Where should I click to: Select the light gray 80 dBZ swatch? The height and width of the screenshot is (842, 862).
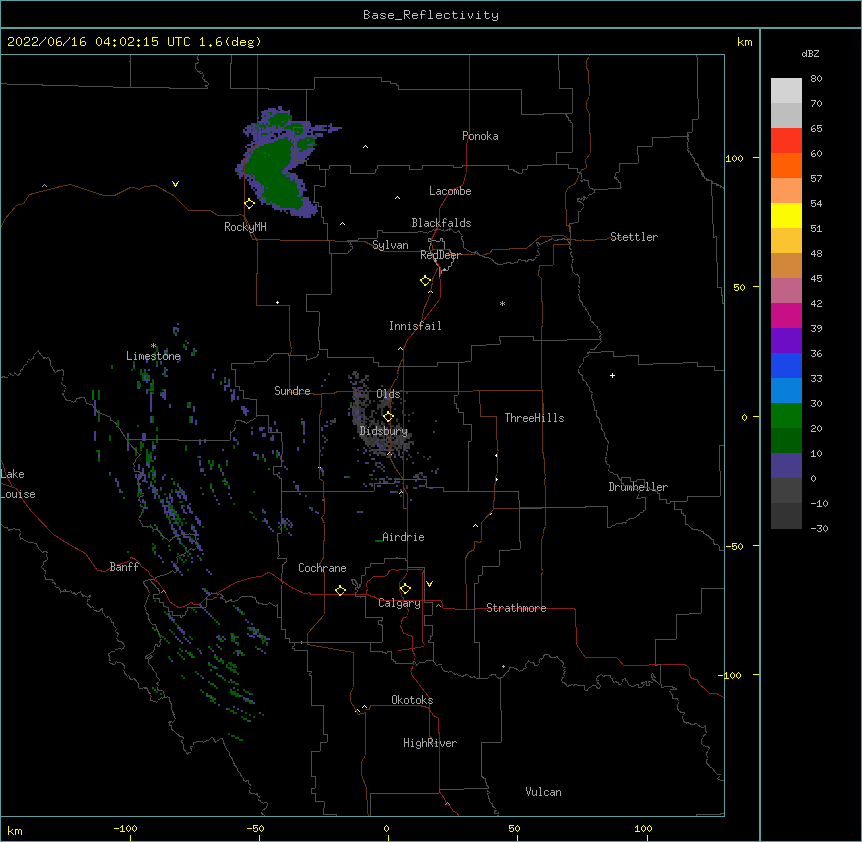click(x=786, y=91)
